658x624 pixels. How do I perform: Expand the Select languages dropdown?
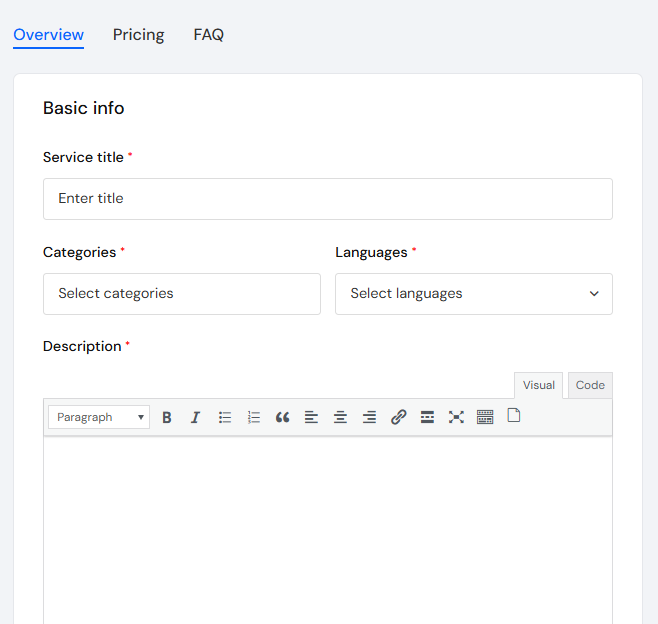click(473, 294)
